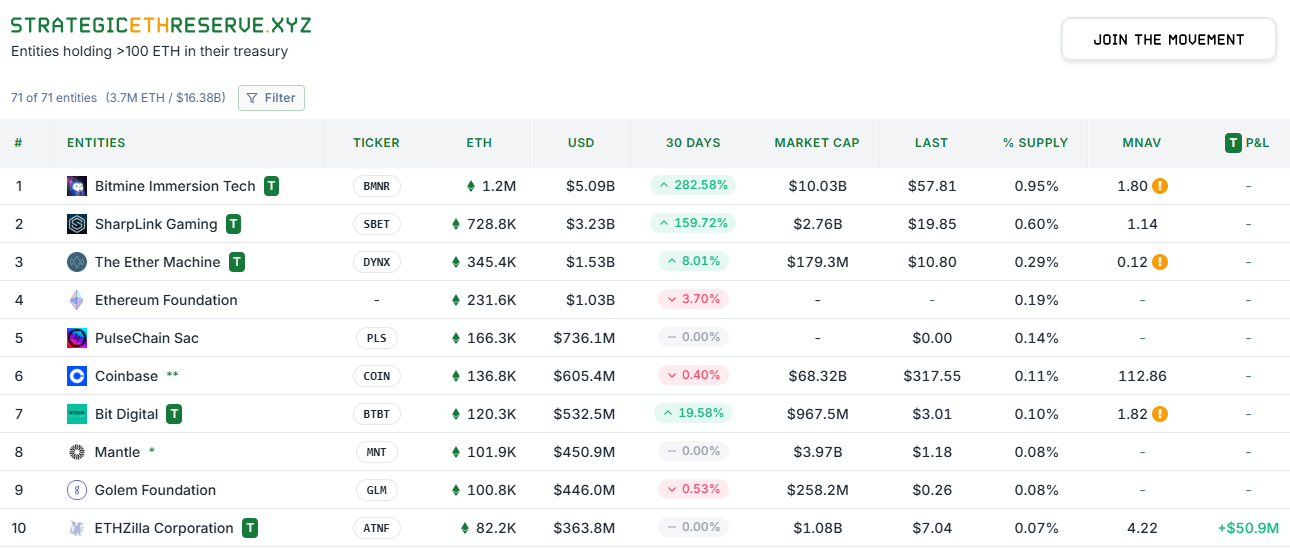Click the Ethereum Foundation diamond logo
Screen dimensions: 1290x550
click(77, 300)
